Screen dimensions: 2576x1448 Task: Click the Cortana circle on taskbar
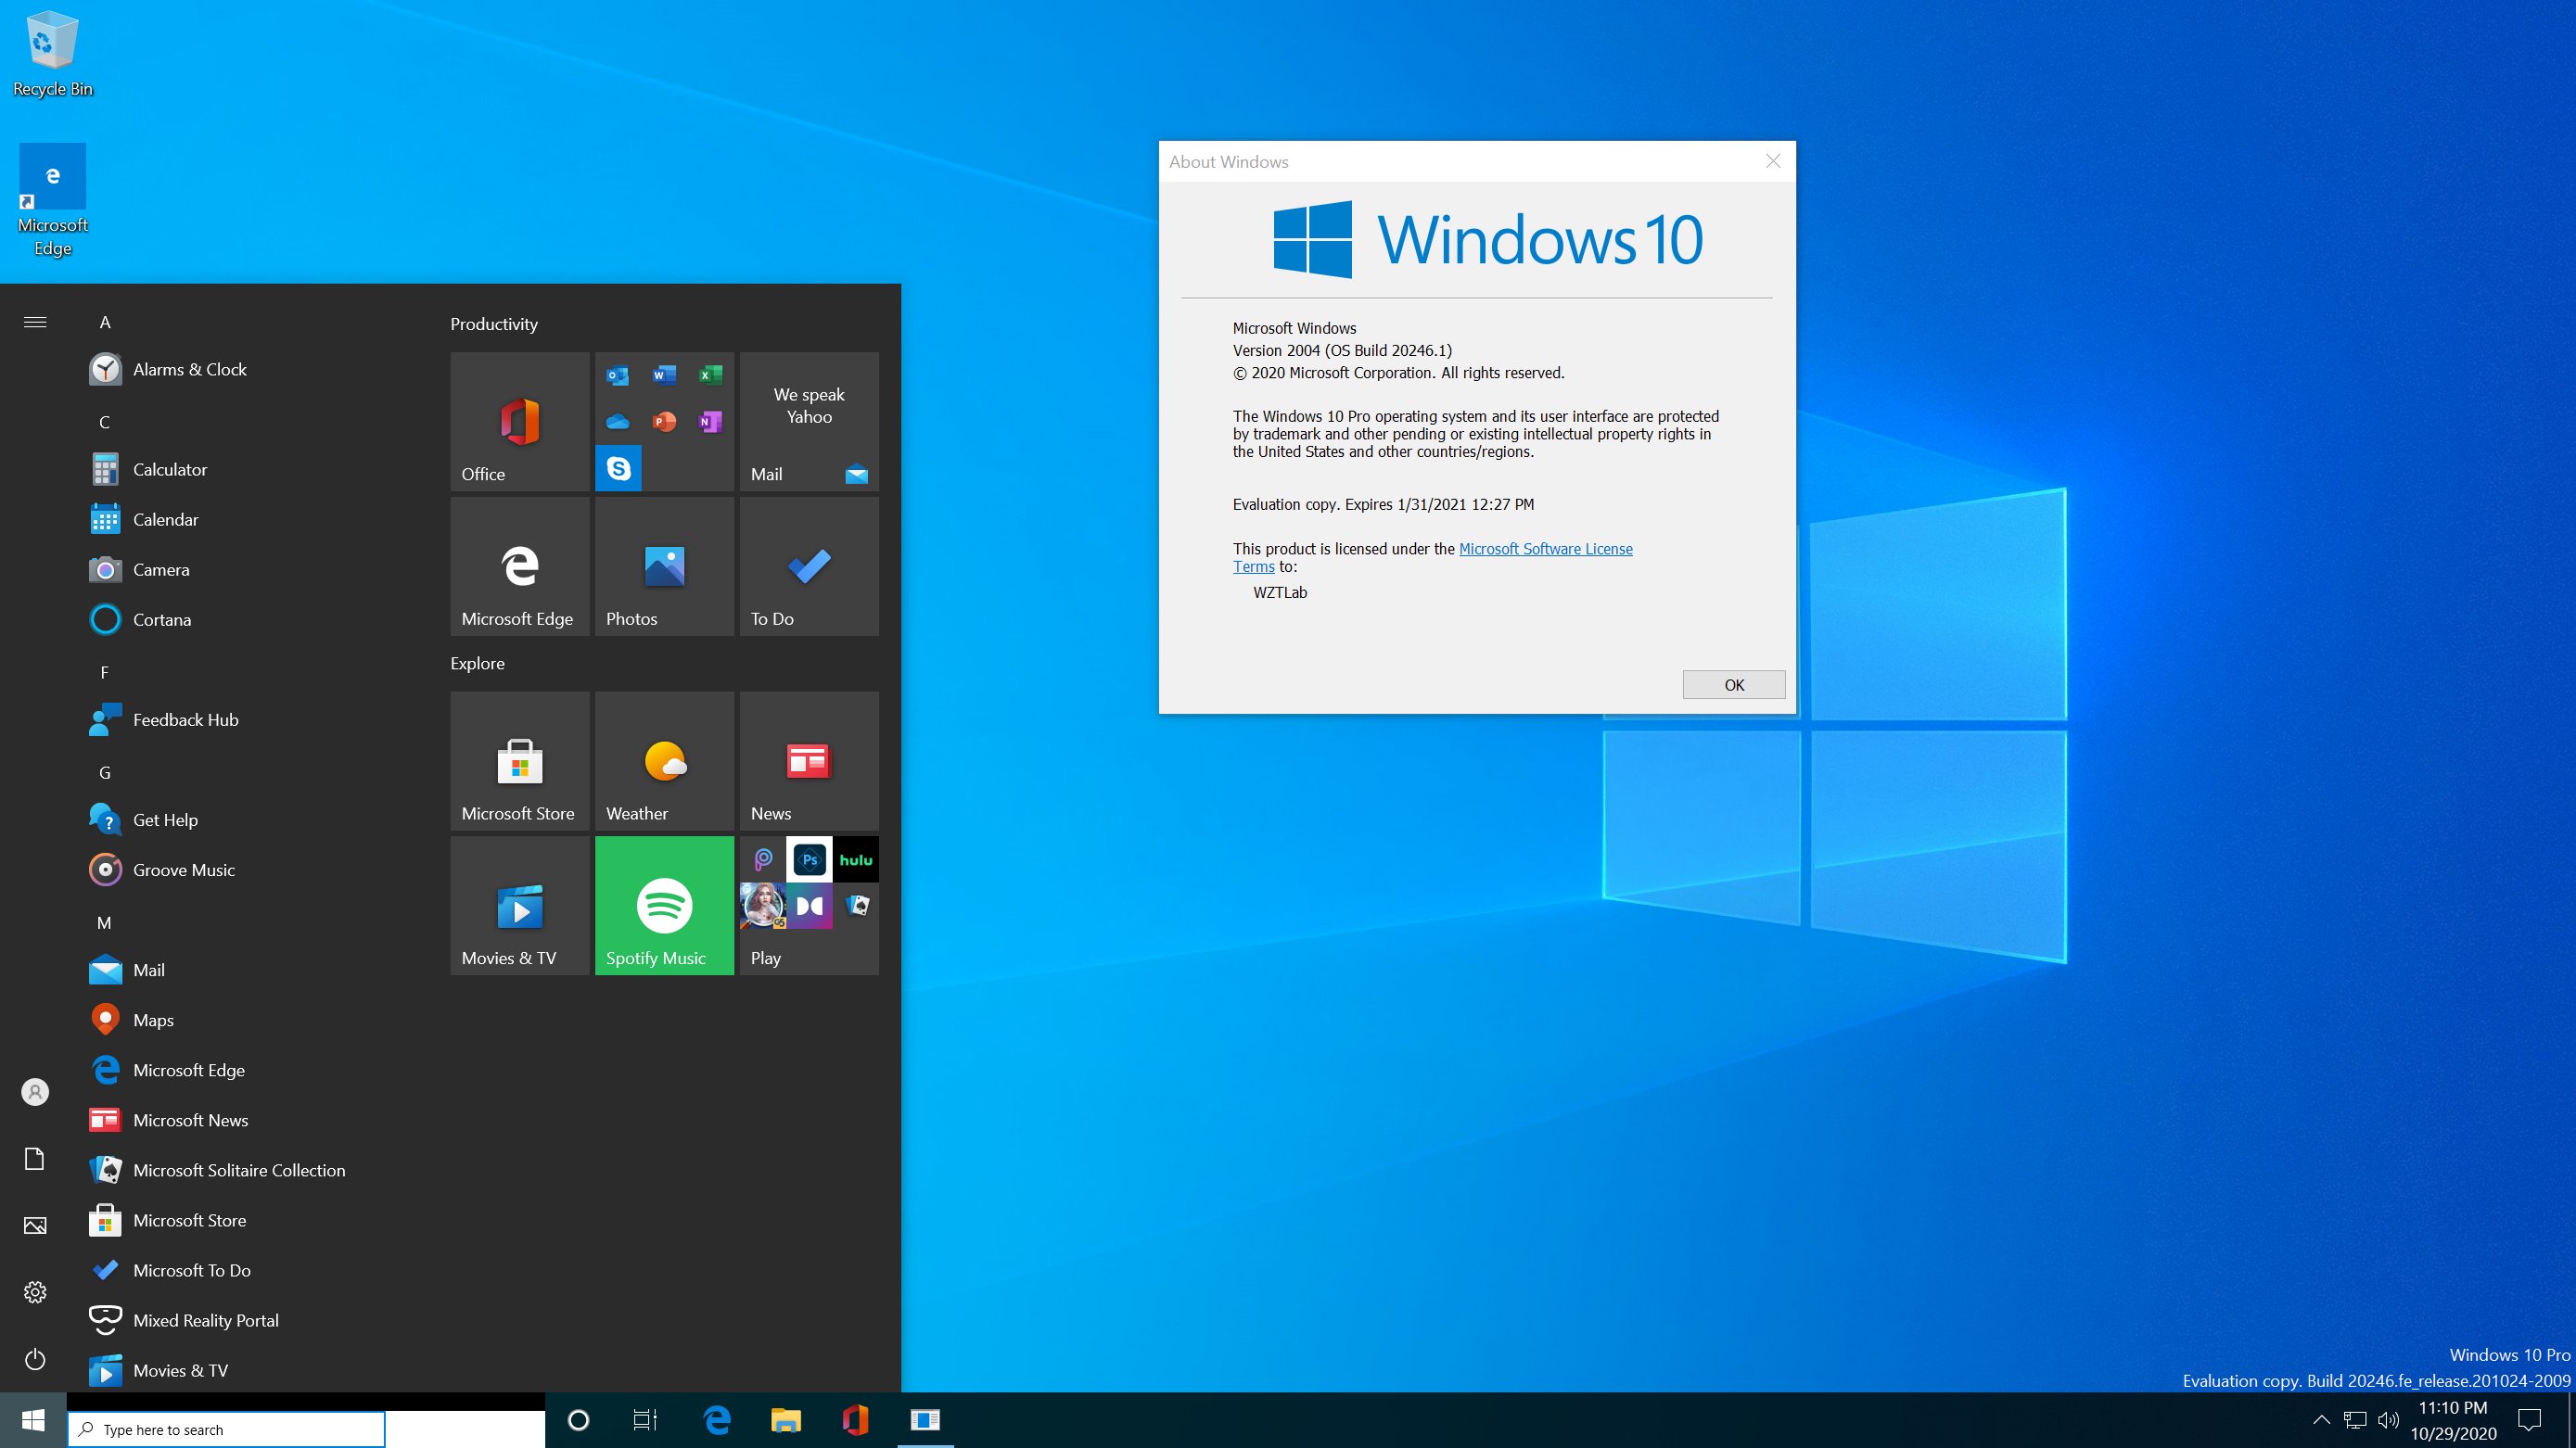[x=578, y=1420]
